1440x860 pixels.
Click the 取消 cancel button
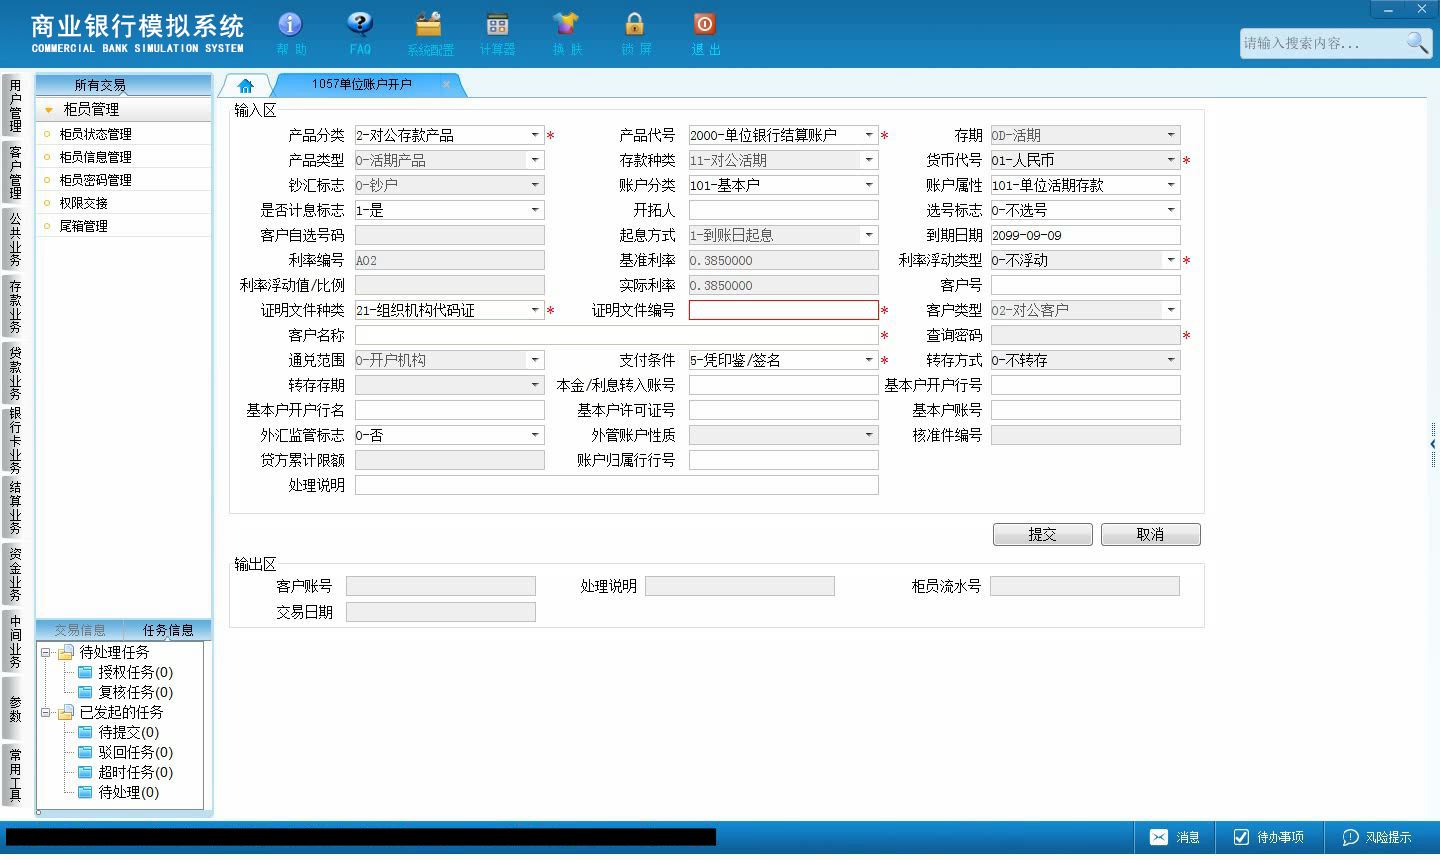[1150, 535]
